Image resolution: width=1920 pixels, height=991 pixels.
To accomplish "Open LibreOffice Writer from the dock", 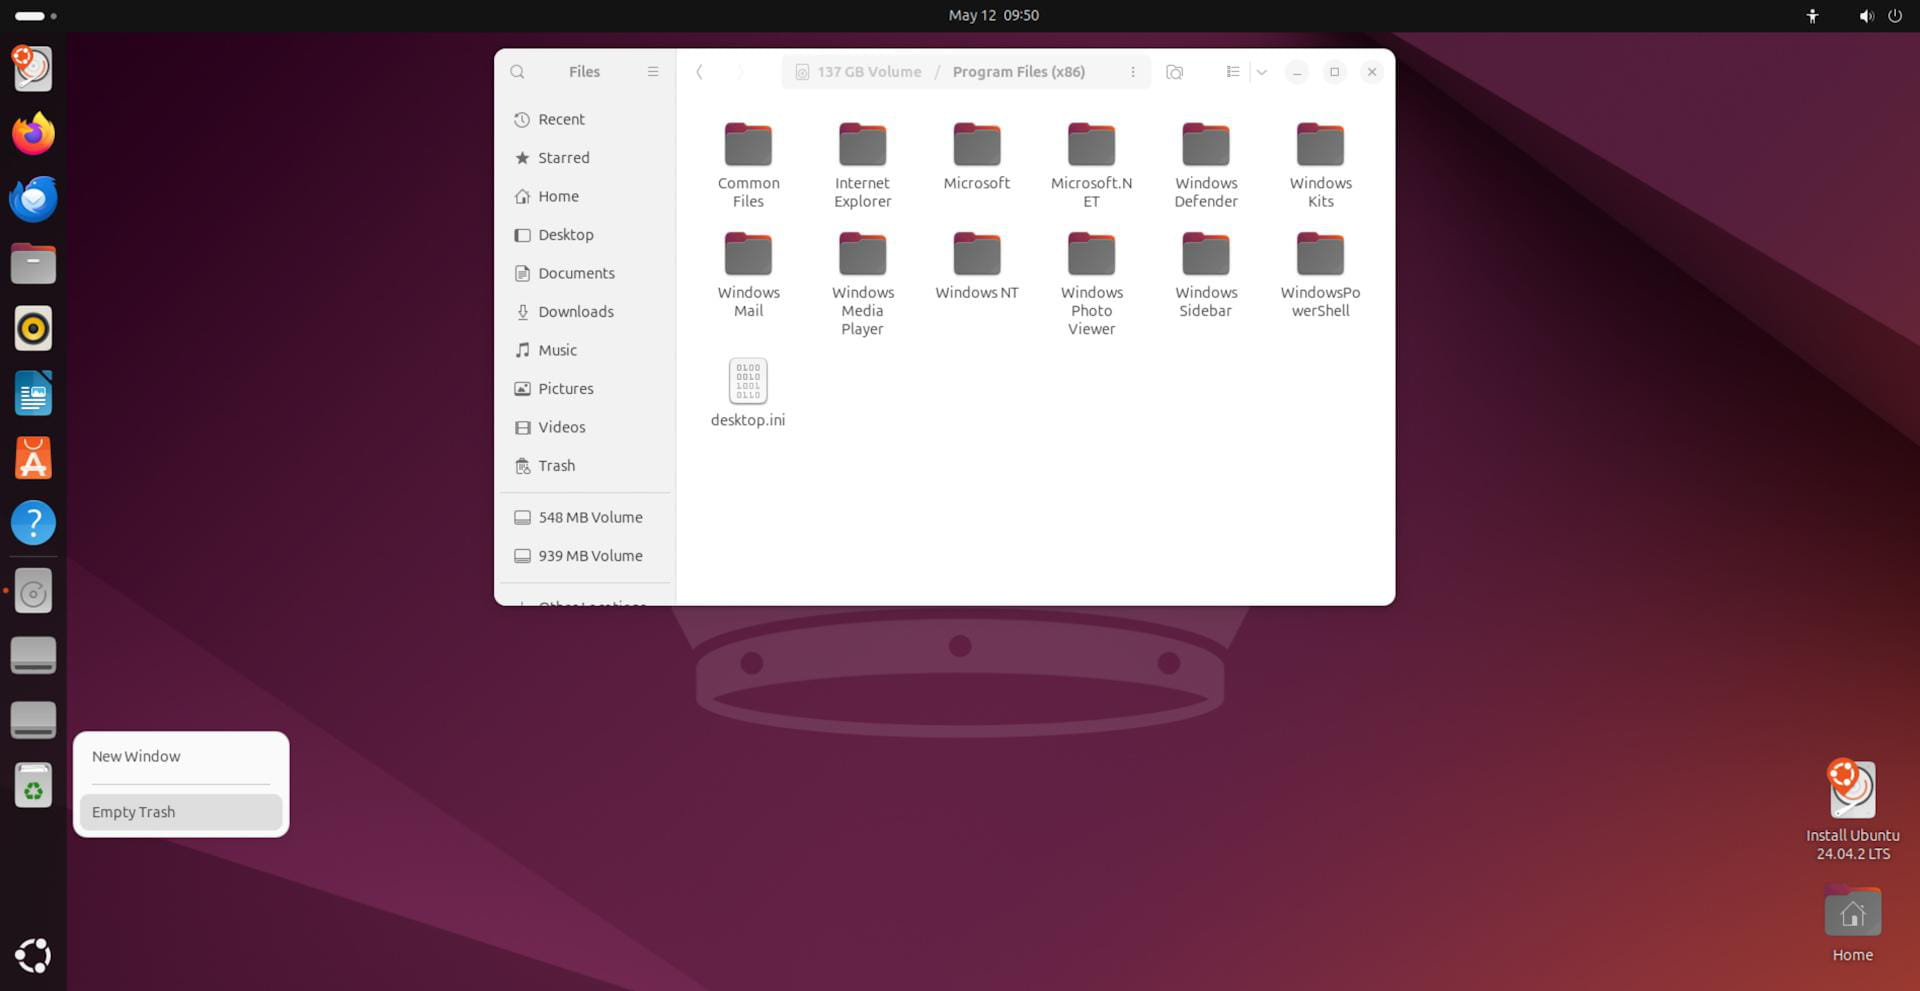I will pyautogui.click(x=33, y=393).
